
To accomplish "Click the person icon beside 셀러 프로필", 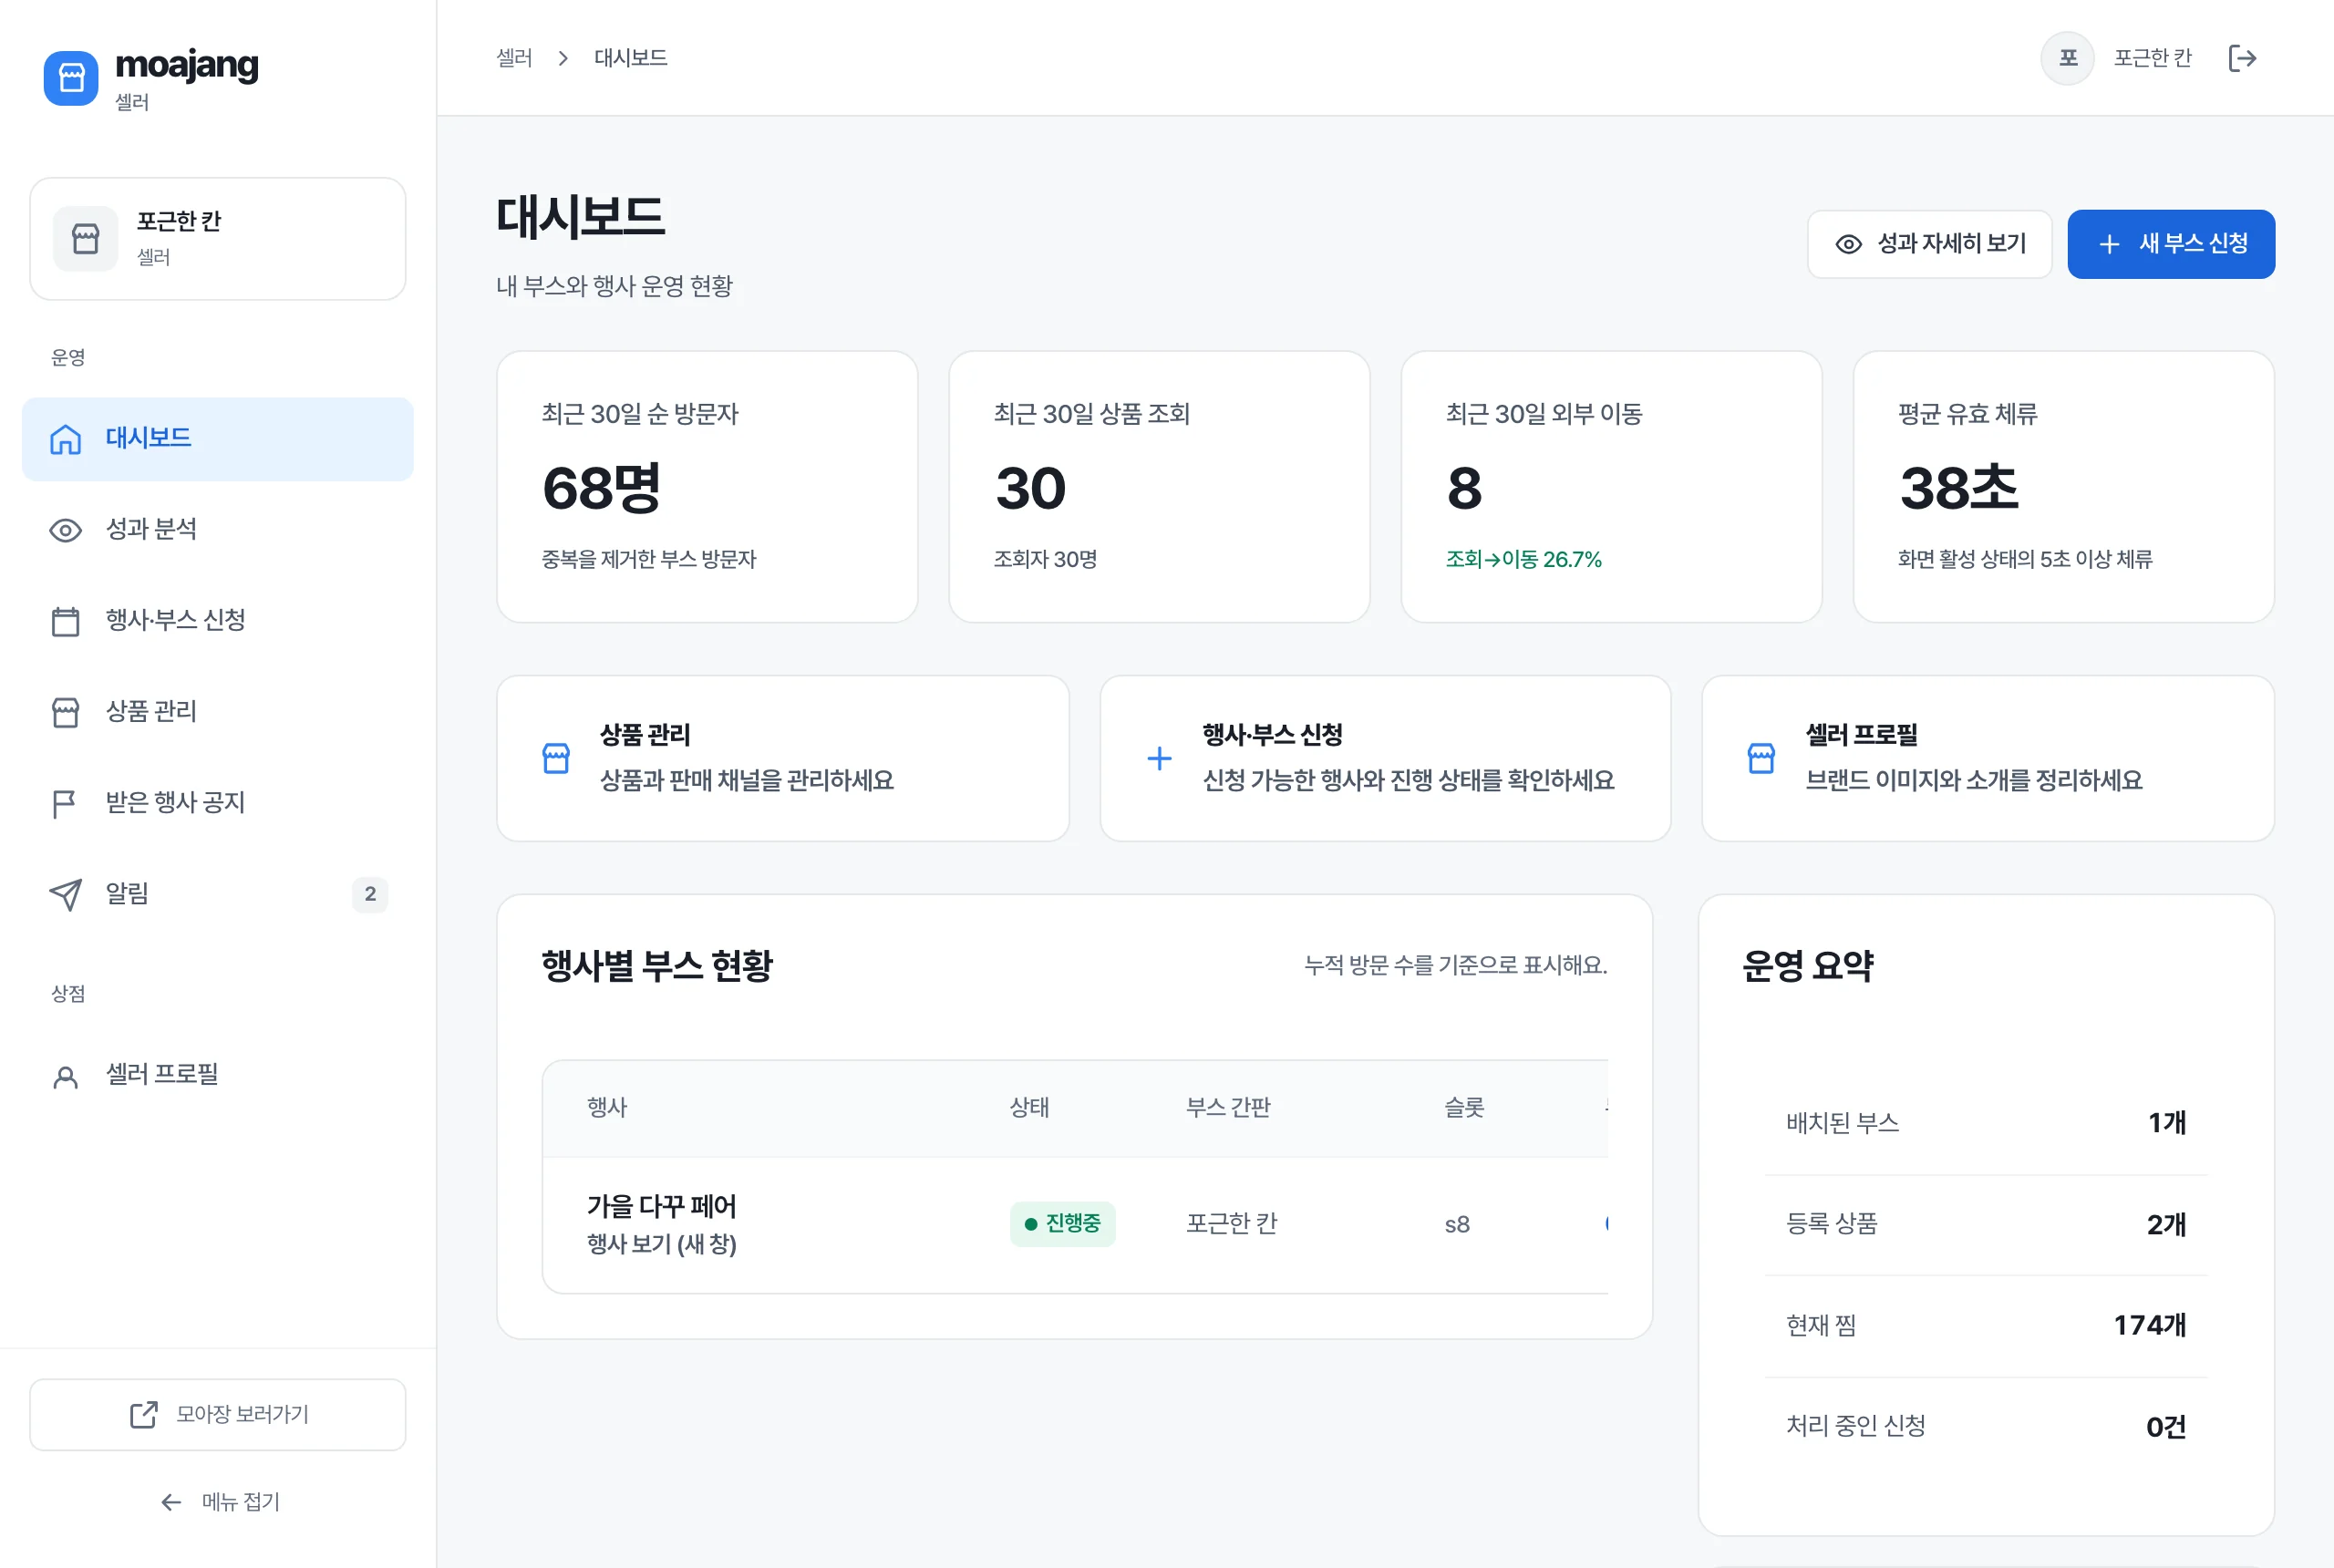I will pyautogui.click(x=66, y=1076).
